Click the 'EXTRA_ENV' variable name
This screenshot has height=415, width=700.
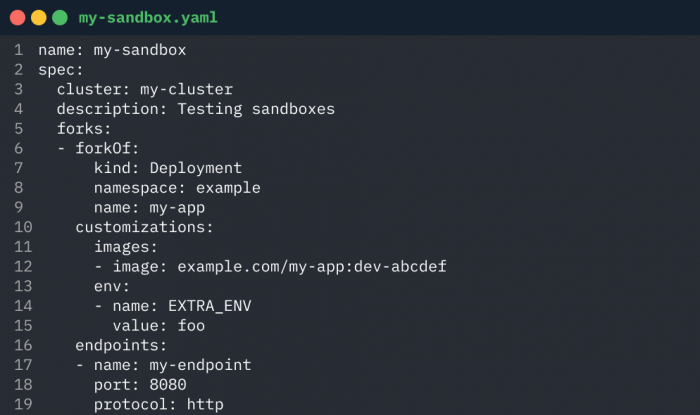pos(210,306)
